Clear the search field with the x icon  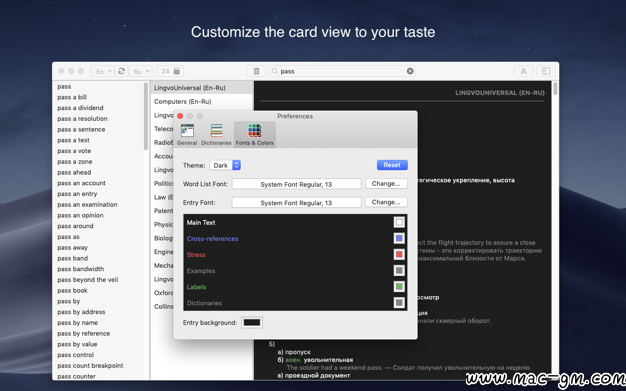point(410,71)
